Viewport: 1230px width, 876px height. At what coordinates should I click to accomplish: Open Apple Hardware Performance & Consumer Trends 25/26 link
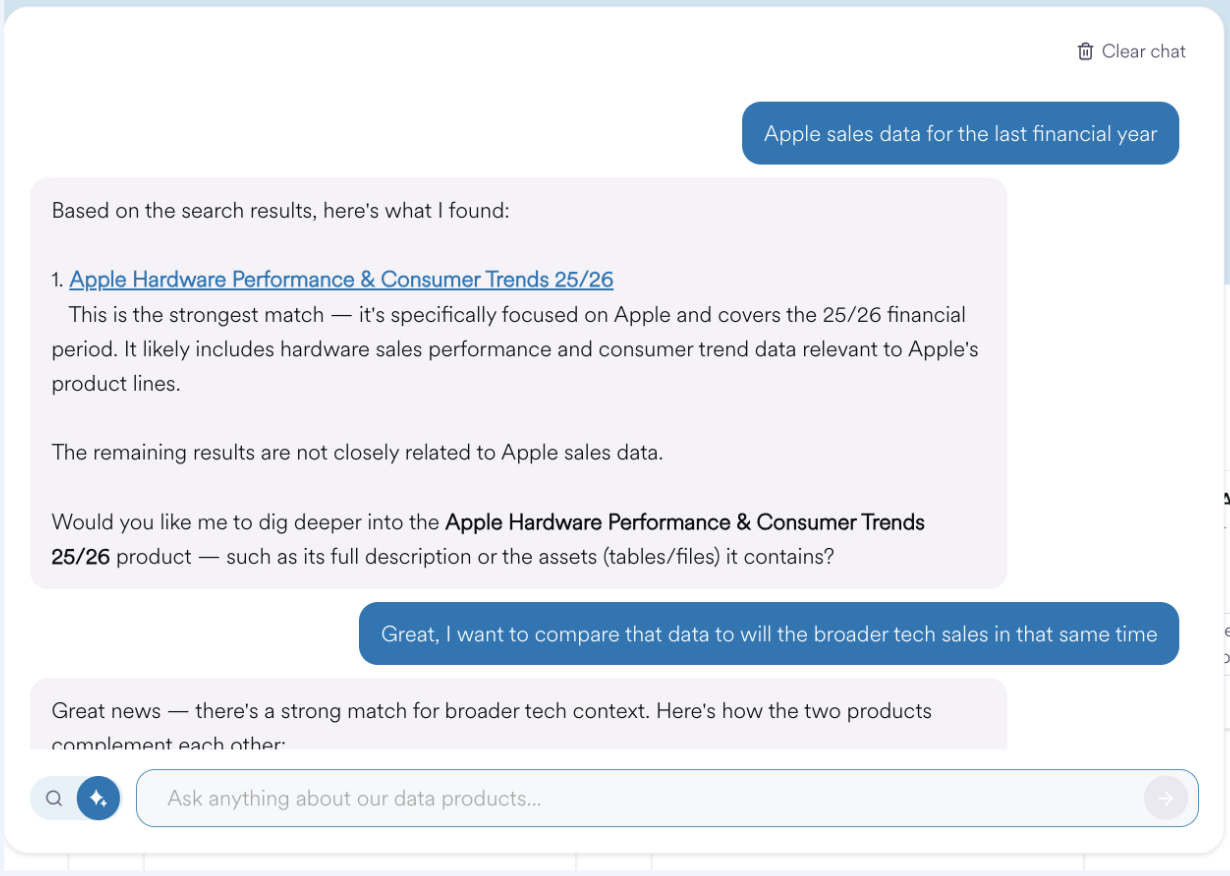click(341, 279)
